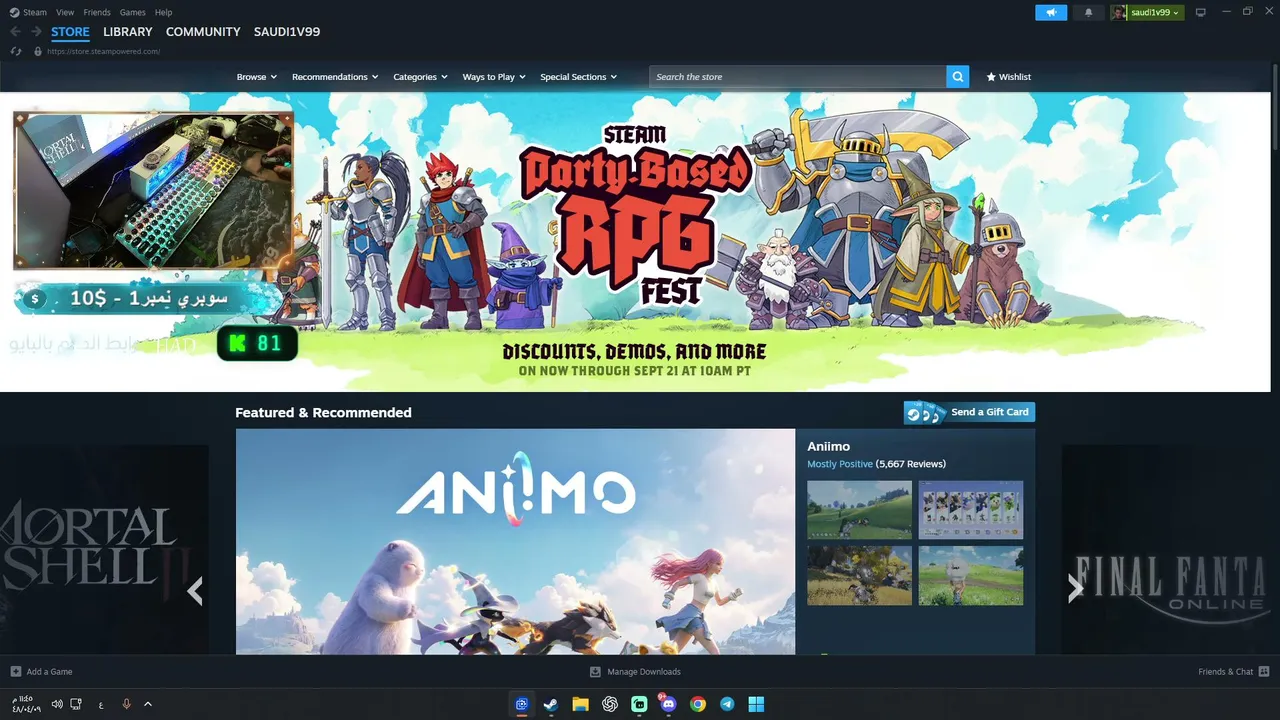Image resolution: width=1280 pixels, height=720 pixels.
Task: Open the SAUDI1V99 profile tab
Action: pos(287,32)
